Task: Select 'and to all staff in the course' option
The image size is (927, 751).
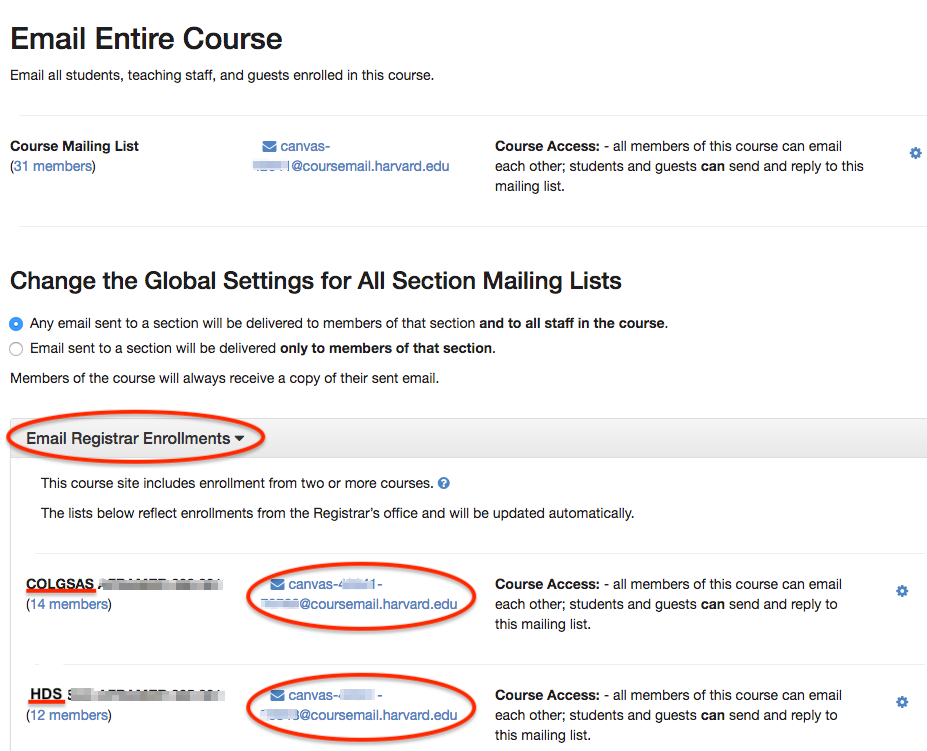Action: 16,324
